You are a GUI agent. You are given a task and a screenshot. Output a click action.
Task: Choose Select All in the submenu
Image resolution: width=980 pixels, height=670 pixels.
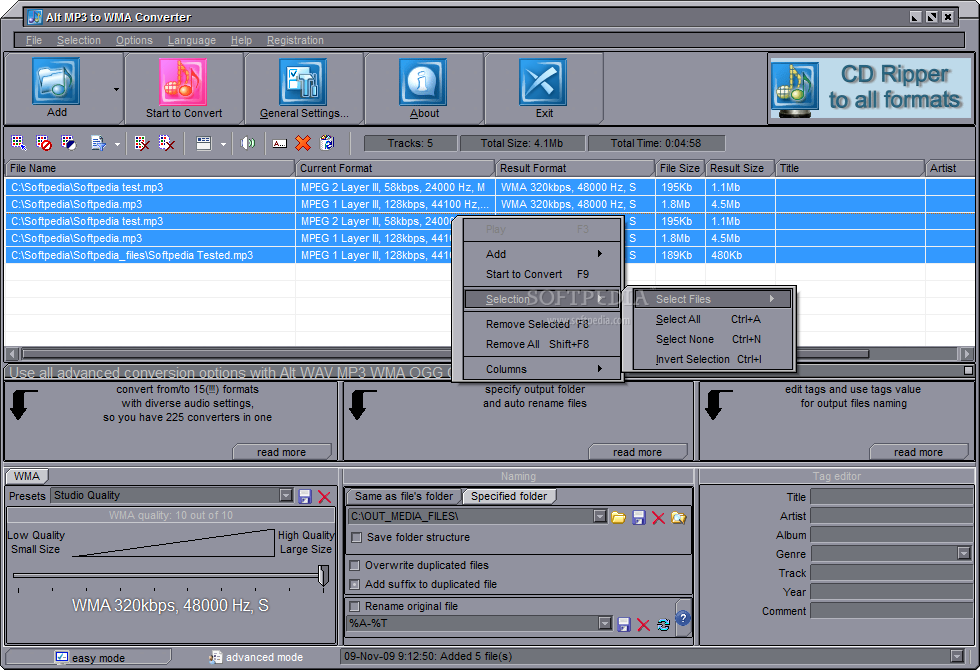point(712,319)
